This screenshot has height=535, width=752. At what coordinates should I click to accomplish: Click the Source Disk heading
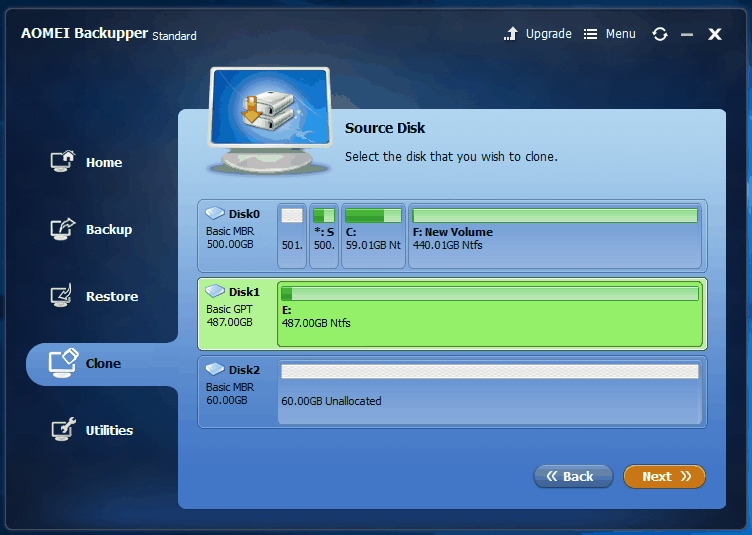[x=385, y=128]
